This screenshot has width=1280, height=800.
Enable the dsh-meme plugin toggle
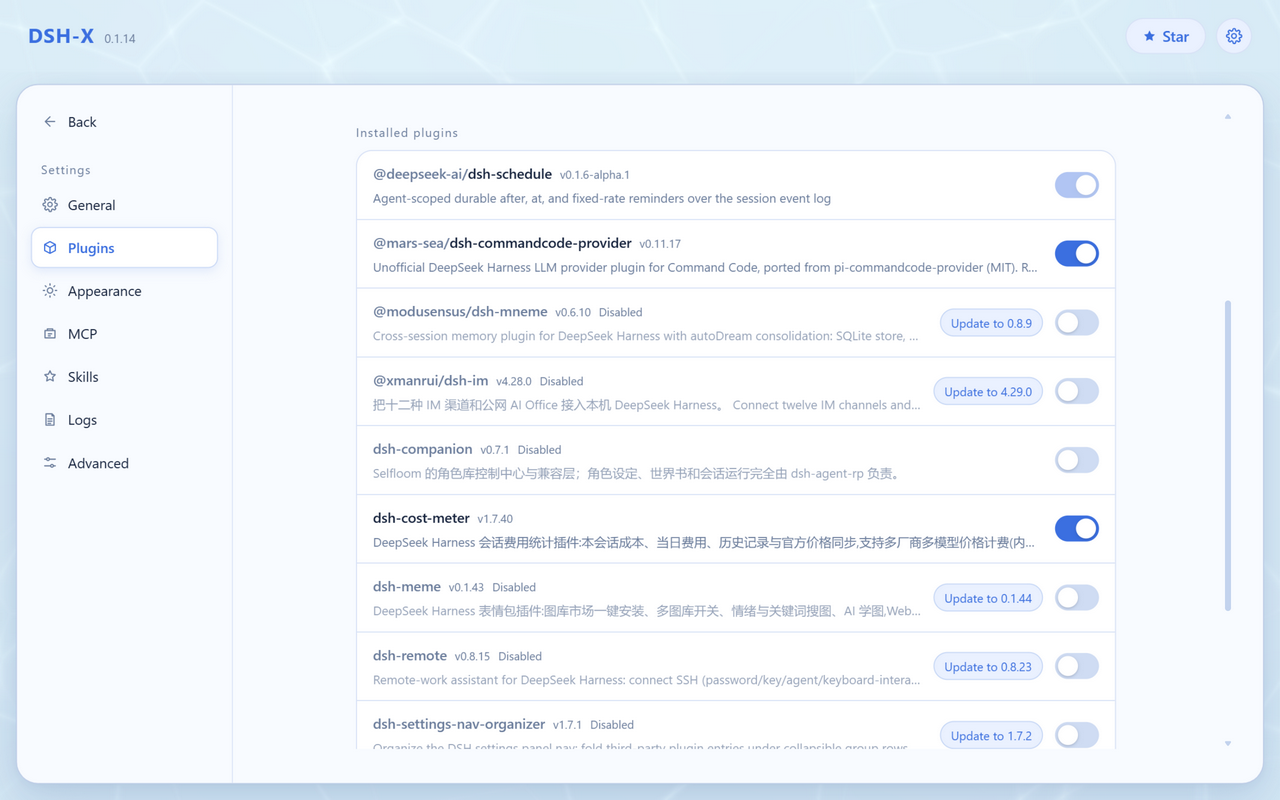(x=1077, y=598)
